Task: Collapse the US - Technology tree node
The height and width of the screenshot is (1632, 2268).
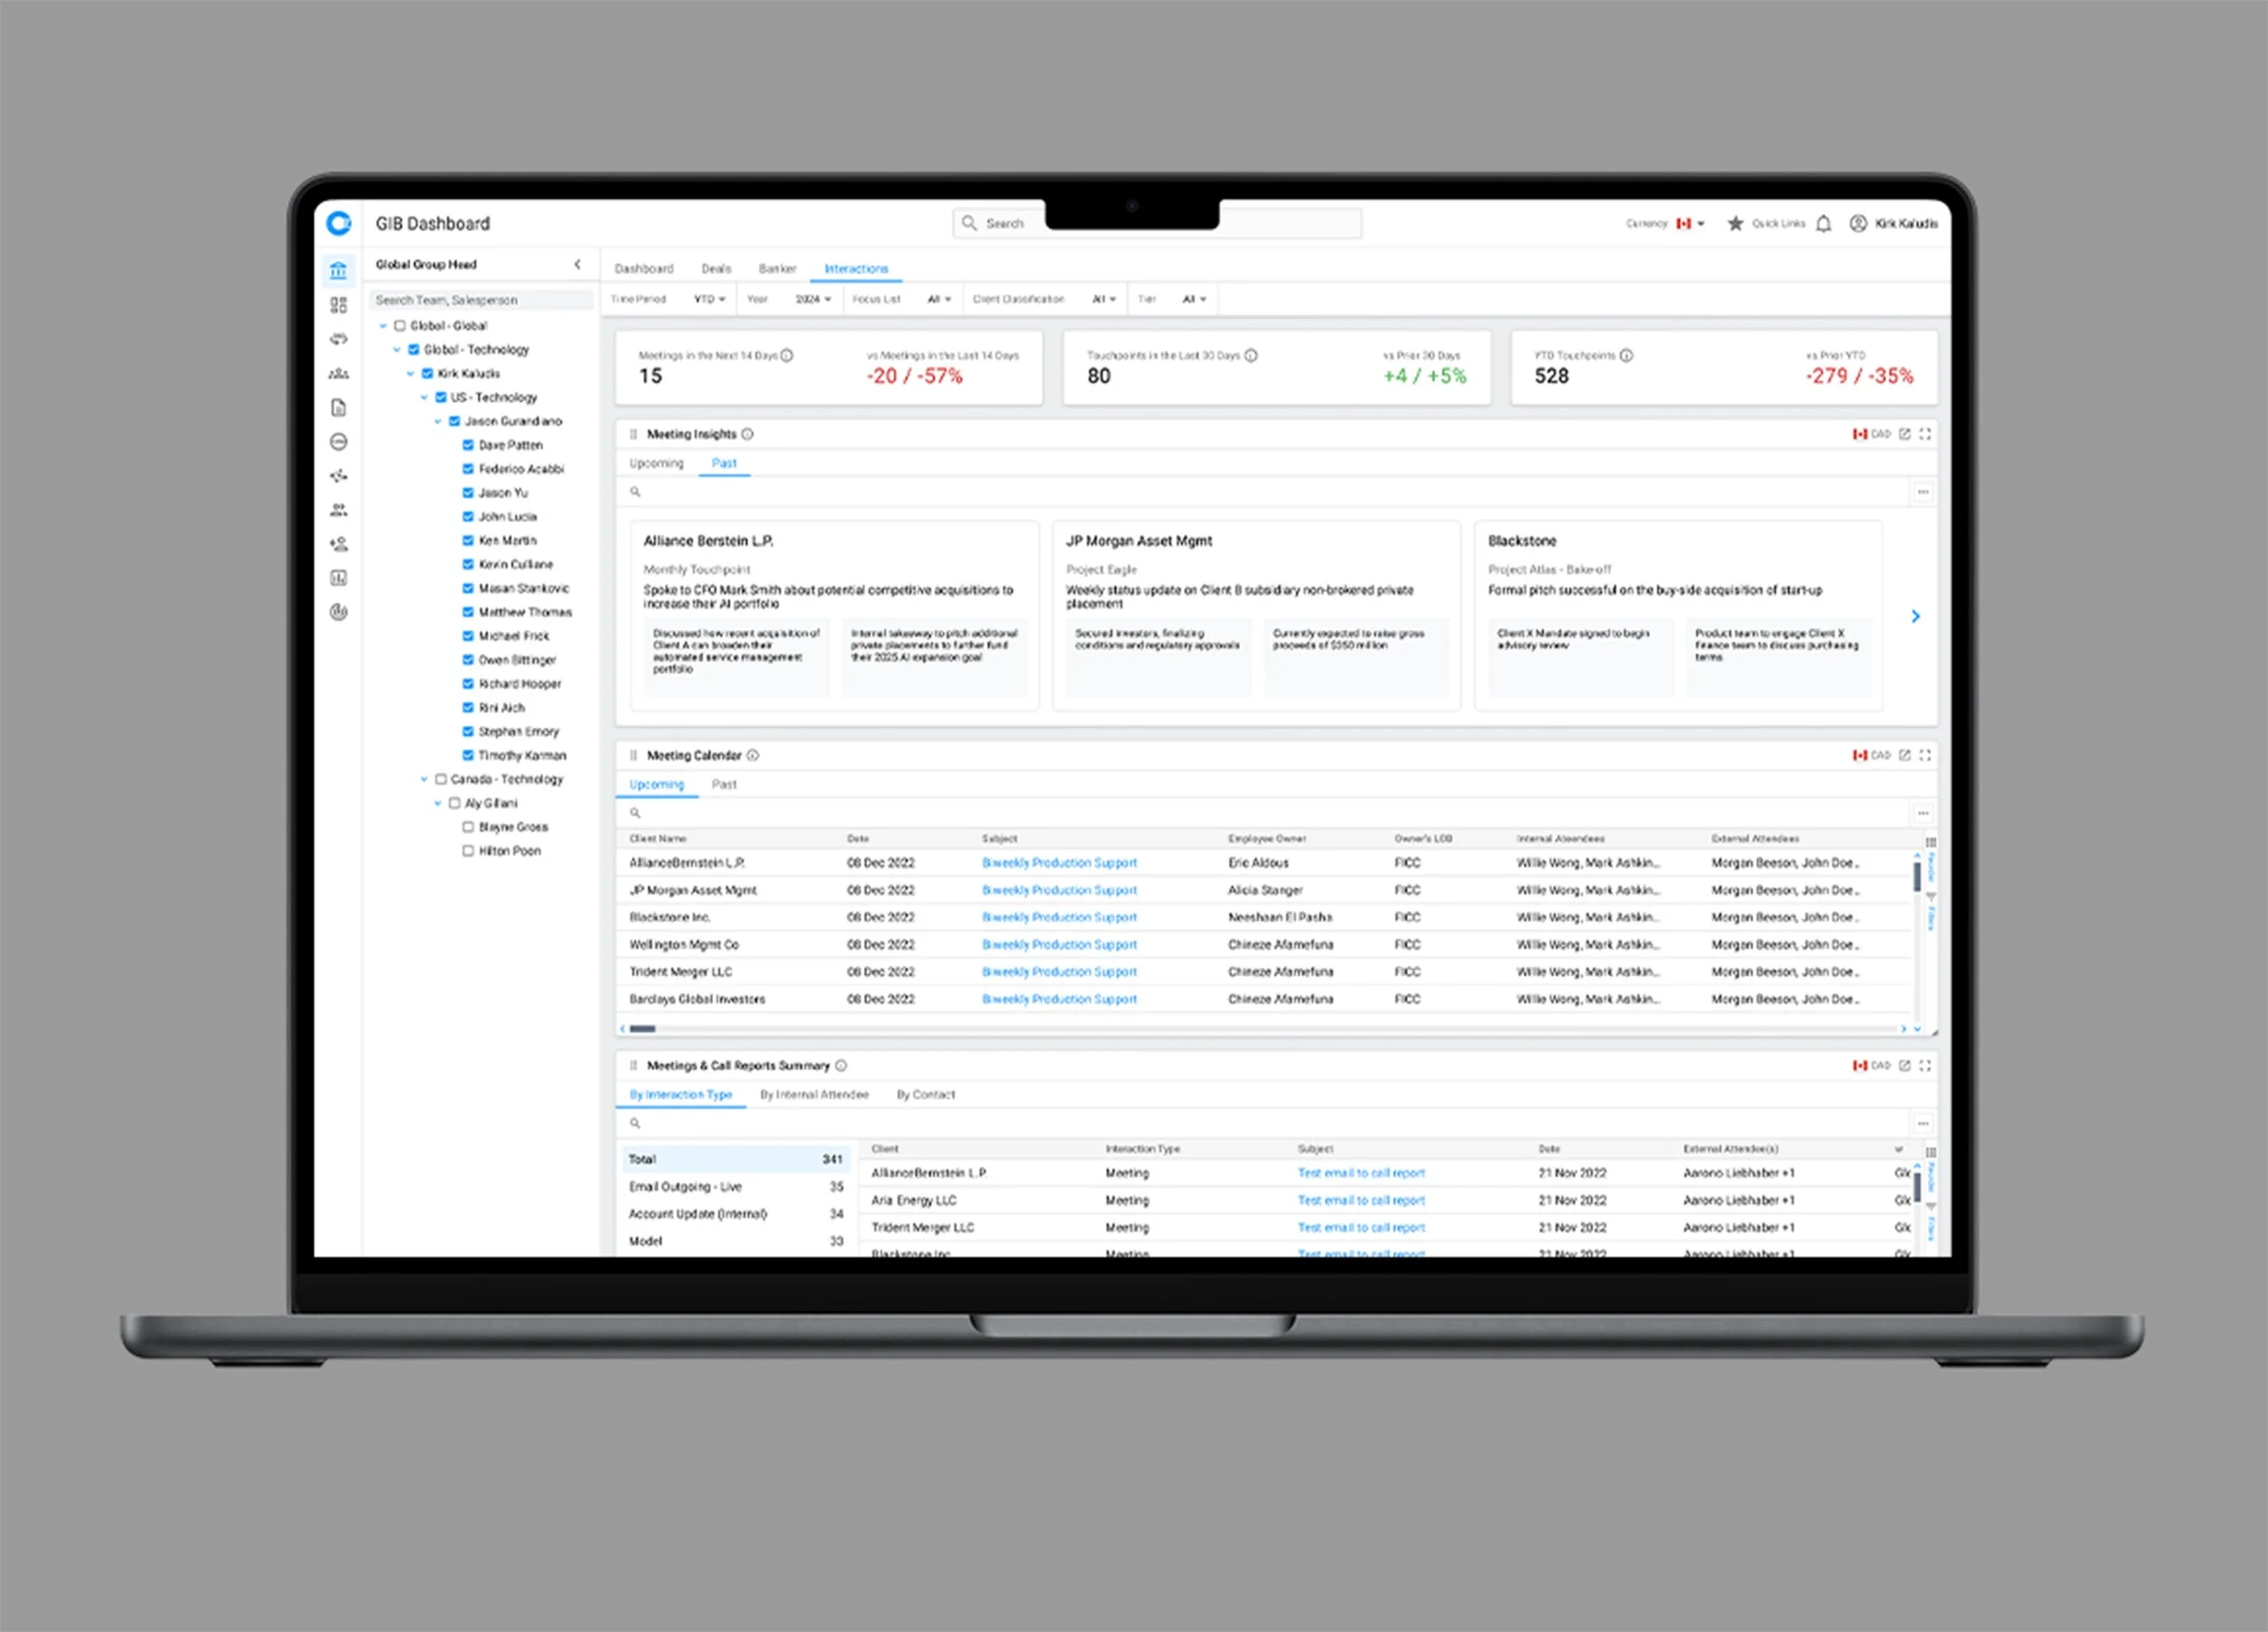Action: pos(424,398)
